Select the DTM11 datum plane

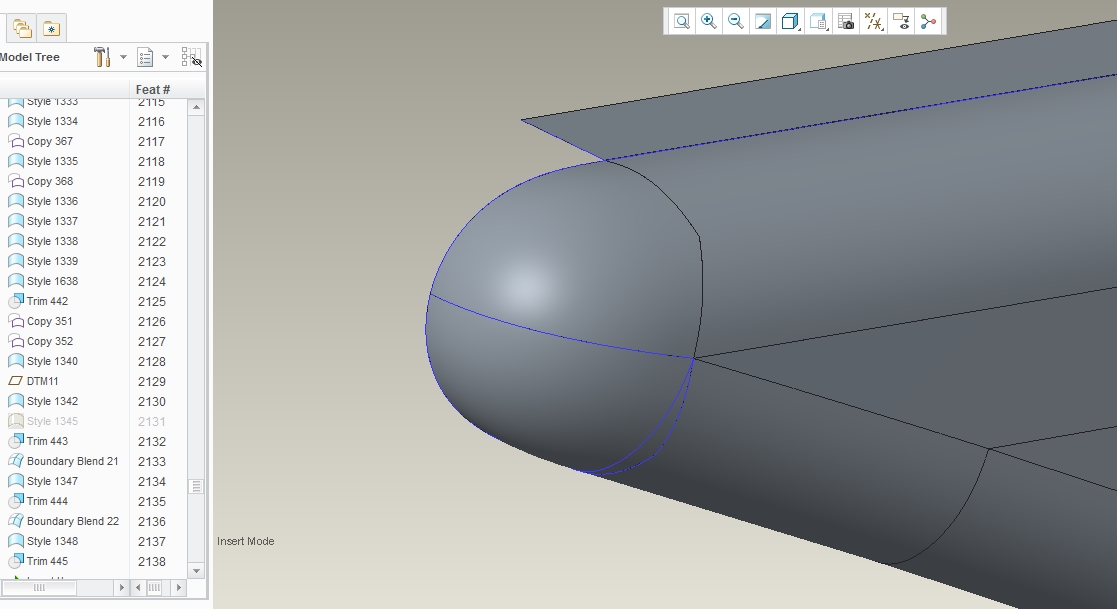[42, 381]
